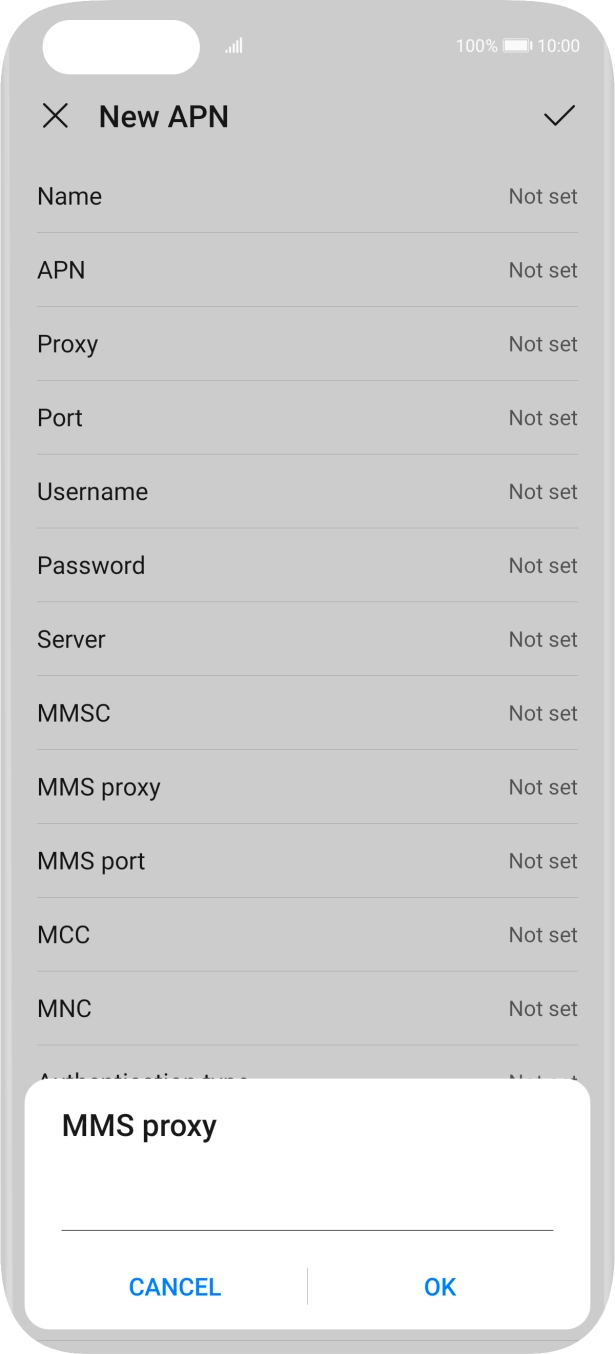Confirm the MMS proxy entry with OK

coord(440,1288)
